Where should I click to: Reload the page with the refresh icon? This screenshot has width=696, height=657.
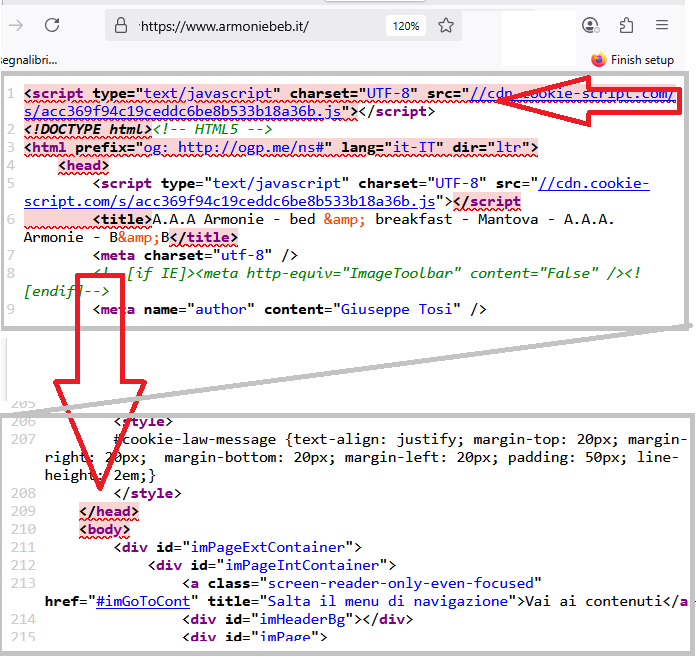click(52, 25)
